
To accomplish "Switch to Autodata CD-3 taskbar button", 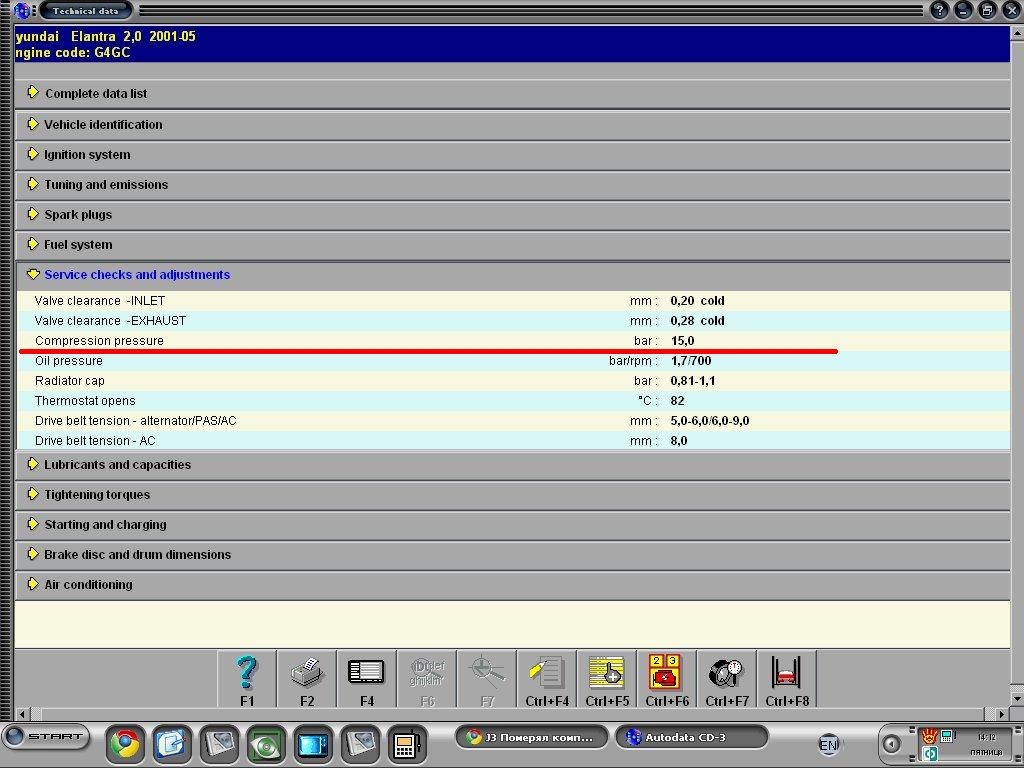I will (692, 737).
